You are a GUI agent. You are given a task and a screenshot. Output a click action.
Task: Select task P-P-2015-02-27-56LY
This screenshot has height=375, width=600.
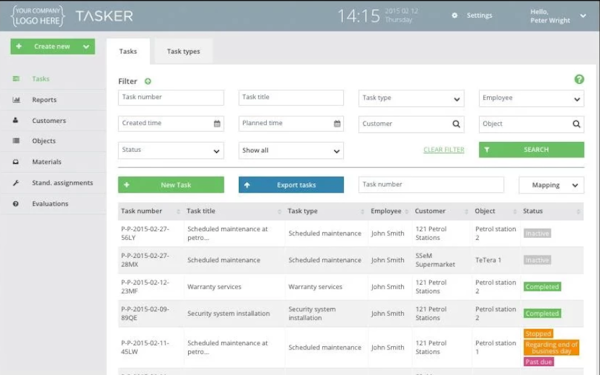(x=145, y=233)
